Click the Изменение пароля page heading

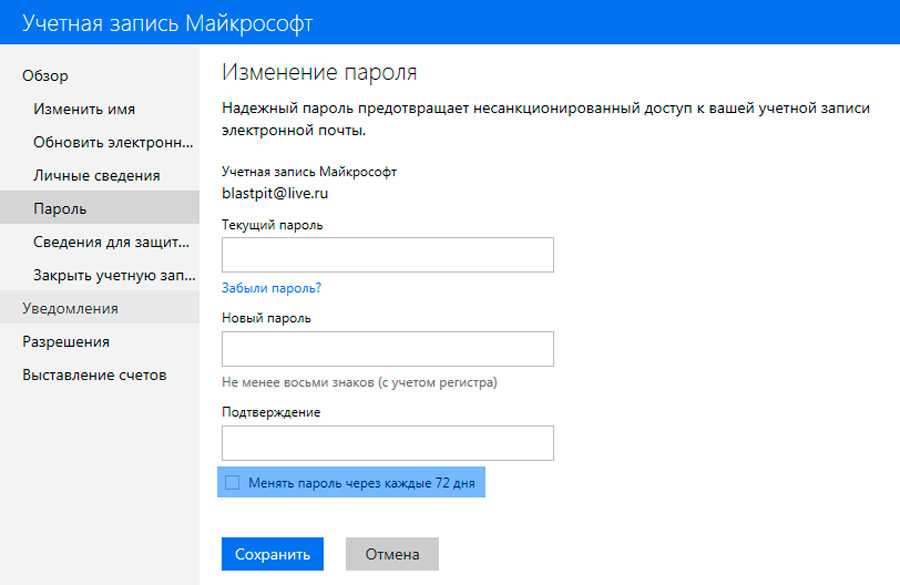click(319, 72)
